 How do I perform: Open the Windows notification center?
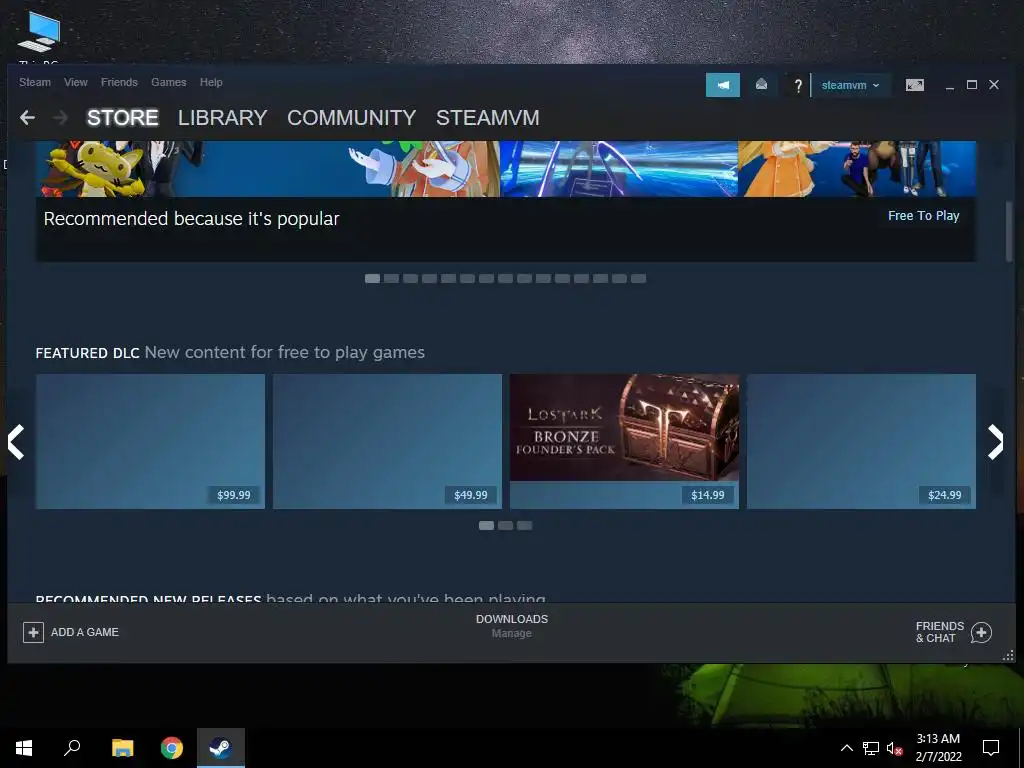pos(991,748)
